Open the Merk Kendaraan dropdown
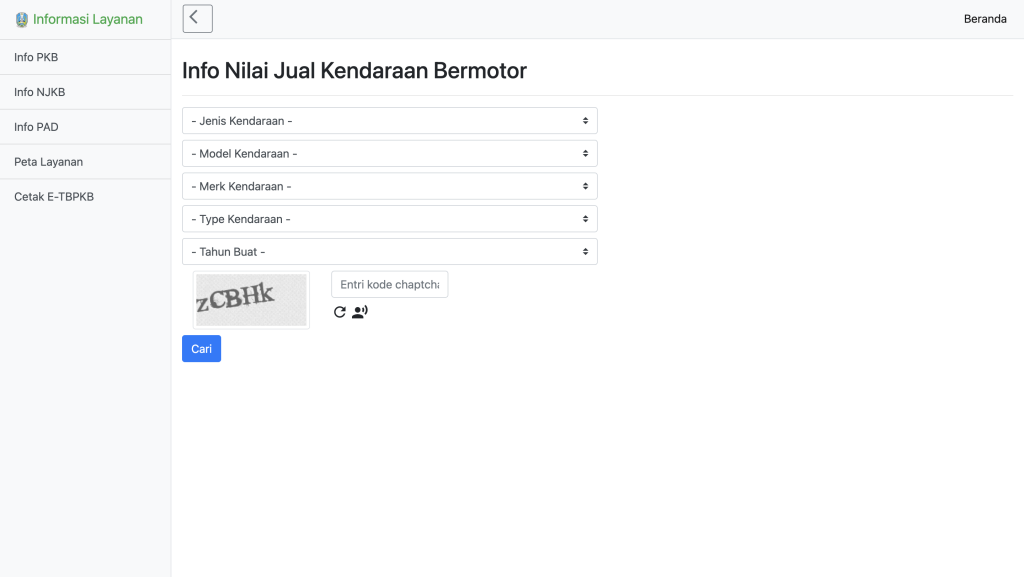The width and height of the screenshot is (1024, 577). (x=389, y=186)
